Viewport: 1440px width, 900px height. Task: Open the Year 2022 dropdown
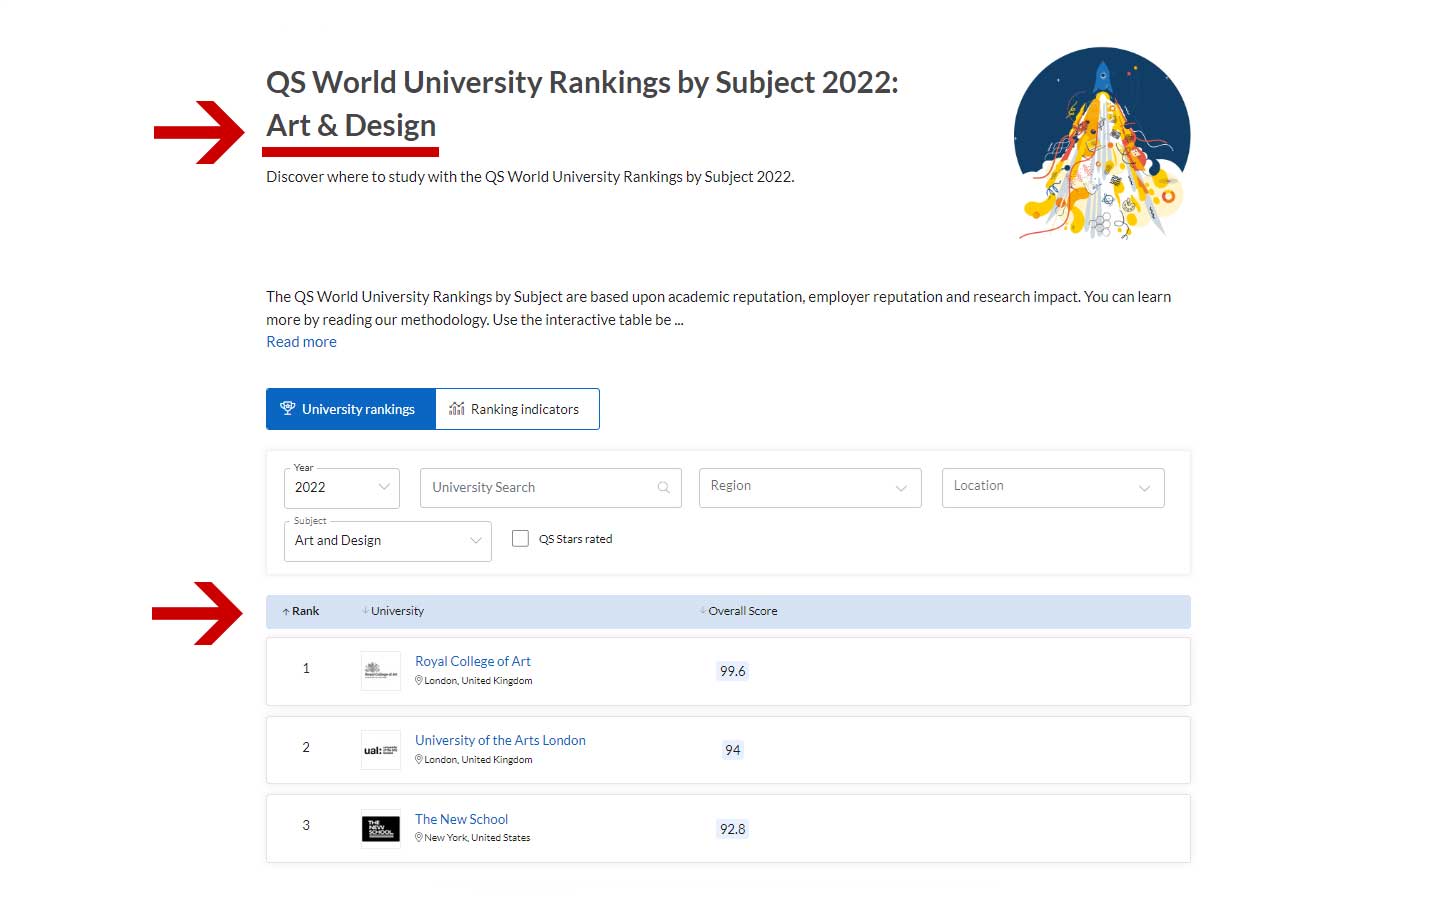coord(342,488)
